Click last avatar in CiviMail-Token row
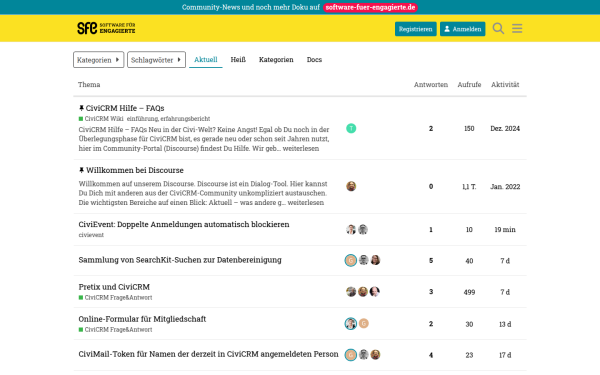Screen dimensions: 600x375 [375, 355]
